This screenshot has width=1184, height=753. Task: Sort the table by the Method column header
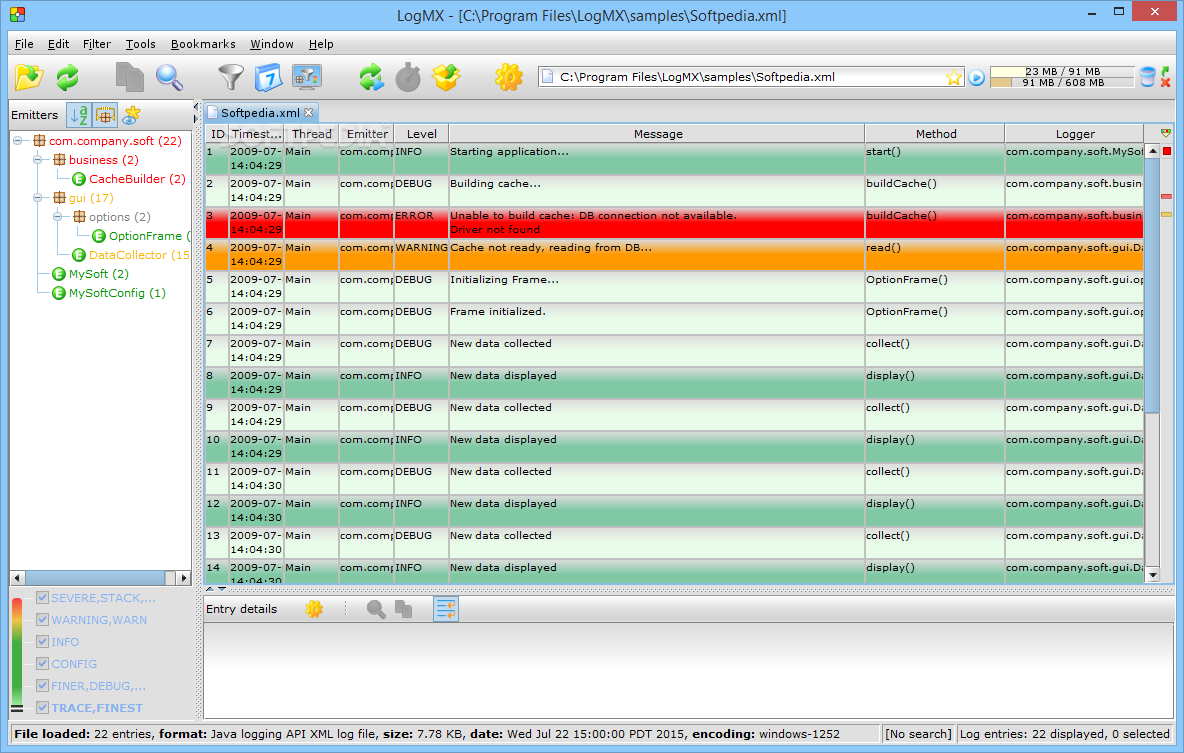[x=936, y=134]
